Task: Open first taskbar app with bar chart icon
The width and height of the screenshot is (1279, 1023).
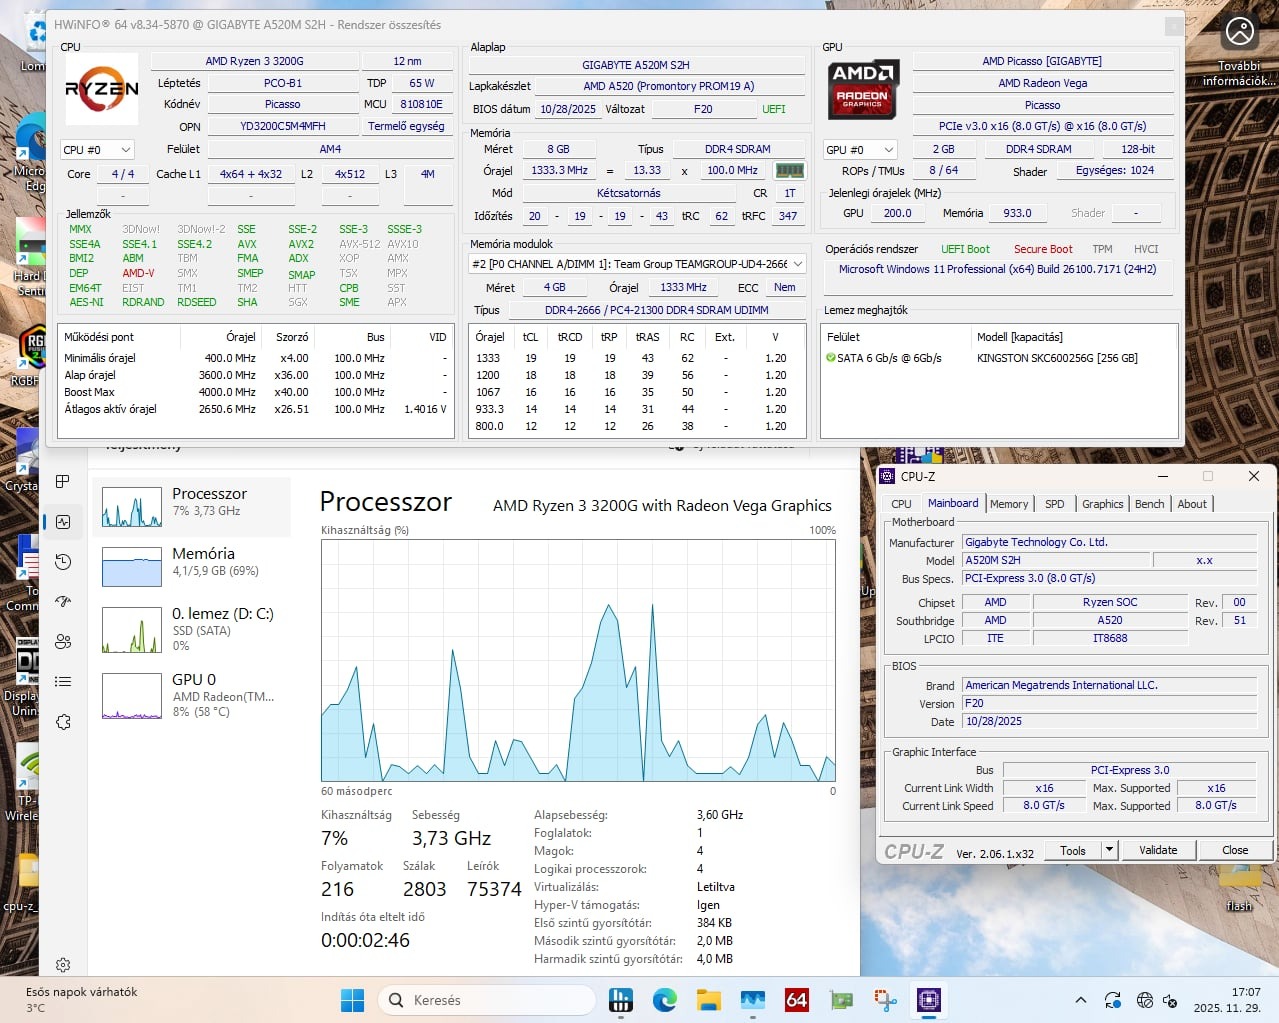Action: tap(621, 1000)
